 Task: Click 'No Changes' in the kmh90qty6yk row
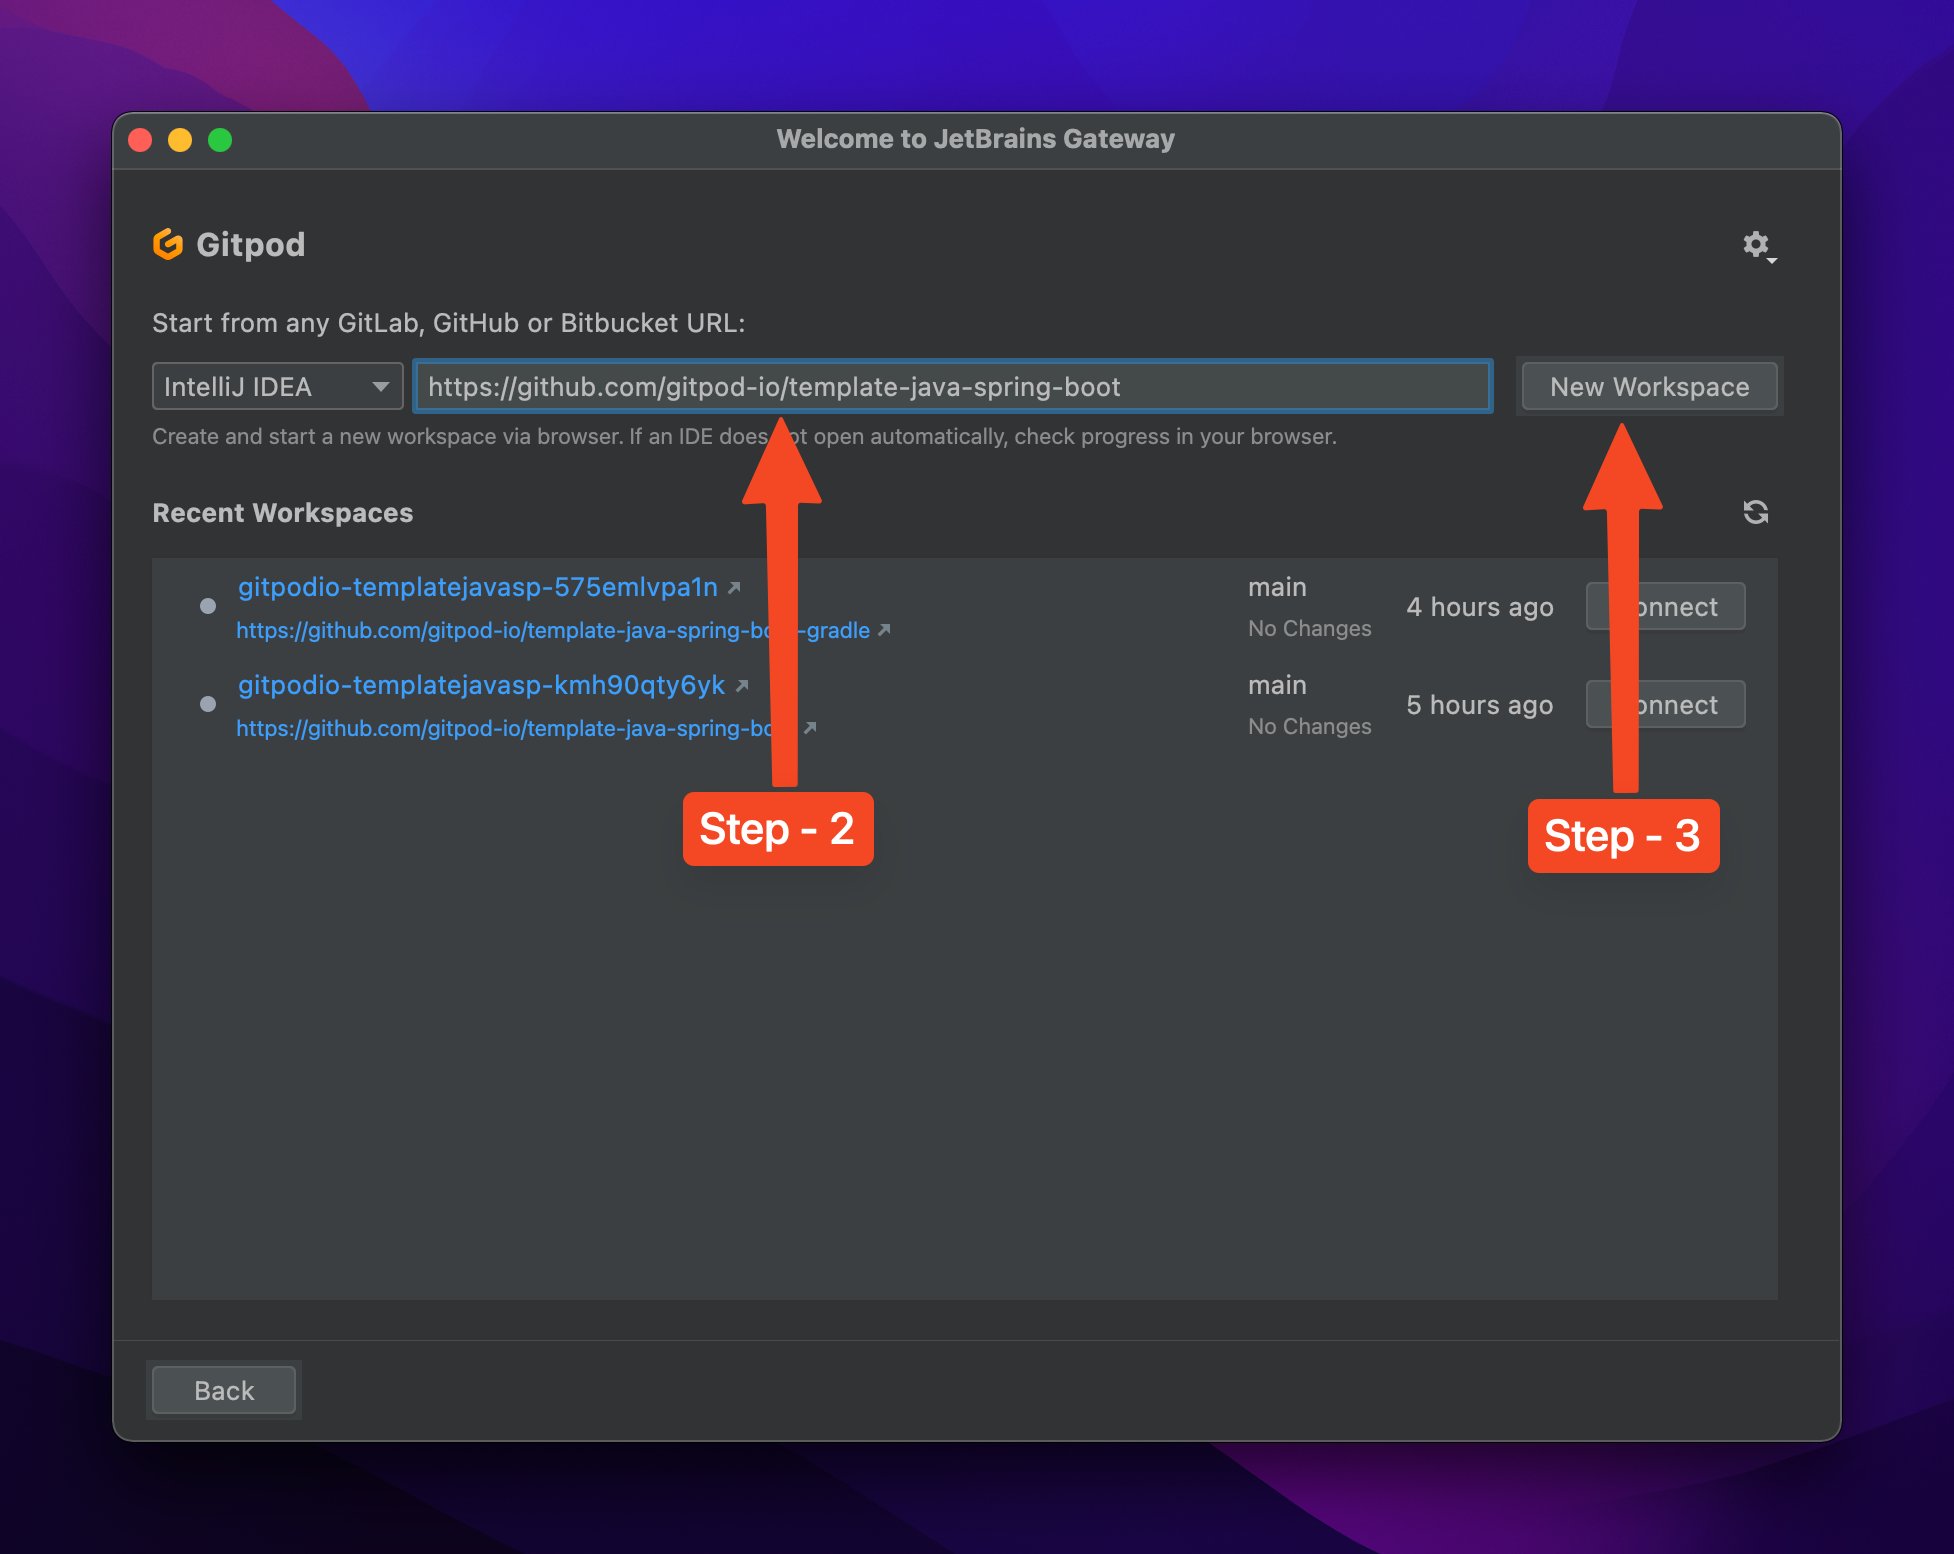coord(1310,726)
